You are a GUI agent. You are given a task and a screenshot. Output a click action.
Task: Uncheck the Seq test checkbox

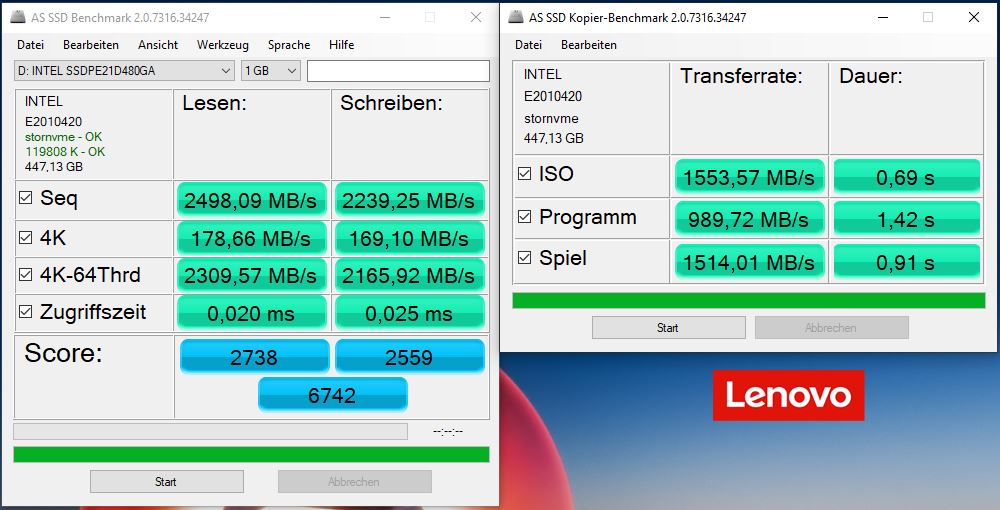(x=26, y=198)
